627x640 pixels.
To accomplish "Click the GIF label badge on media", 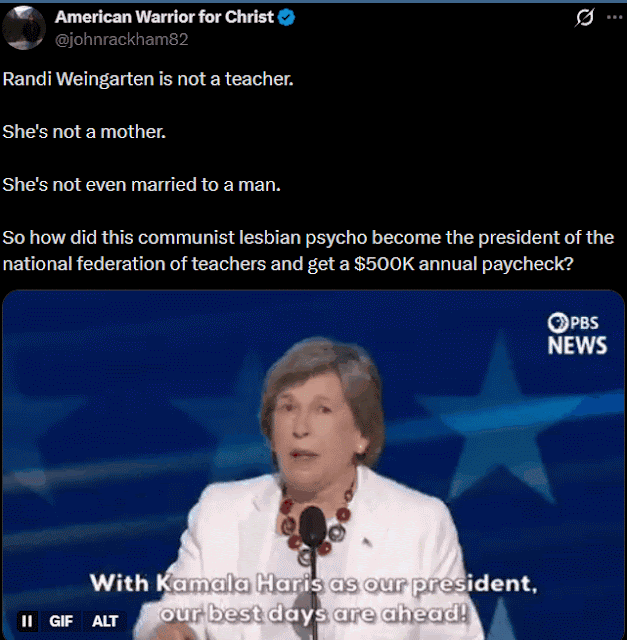I will click(61, 621).
